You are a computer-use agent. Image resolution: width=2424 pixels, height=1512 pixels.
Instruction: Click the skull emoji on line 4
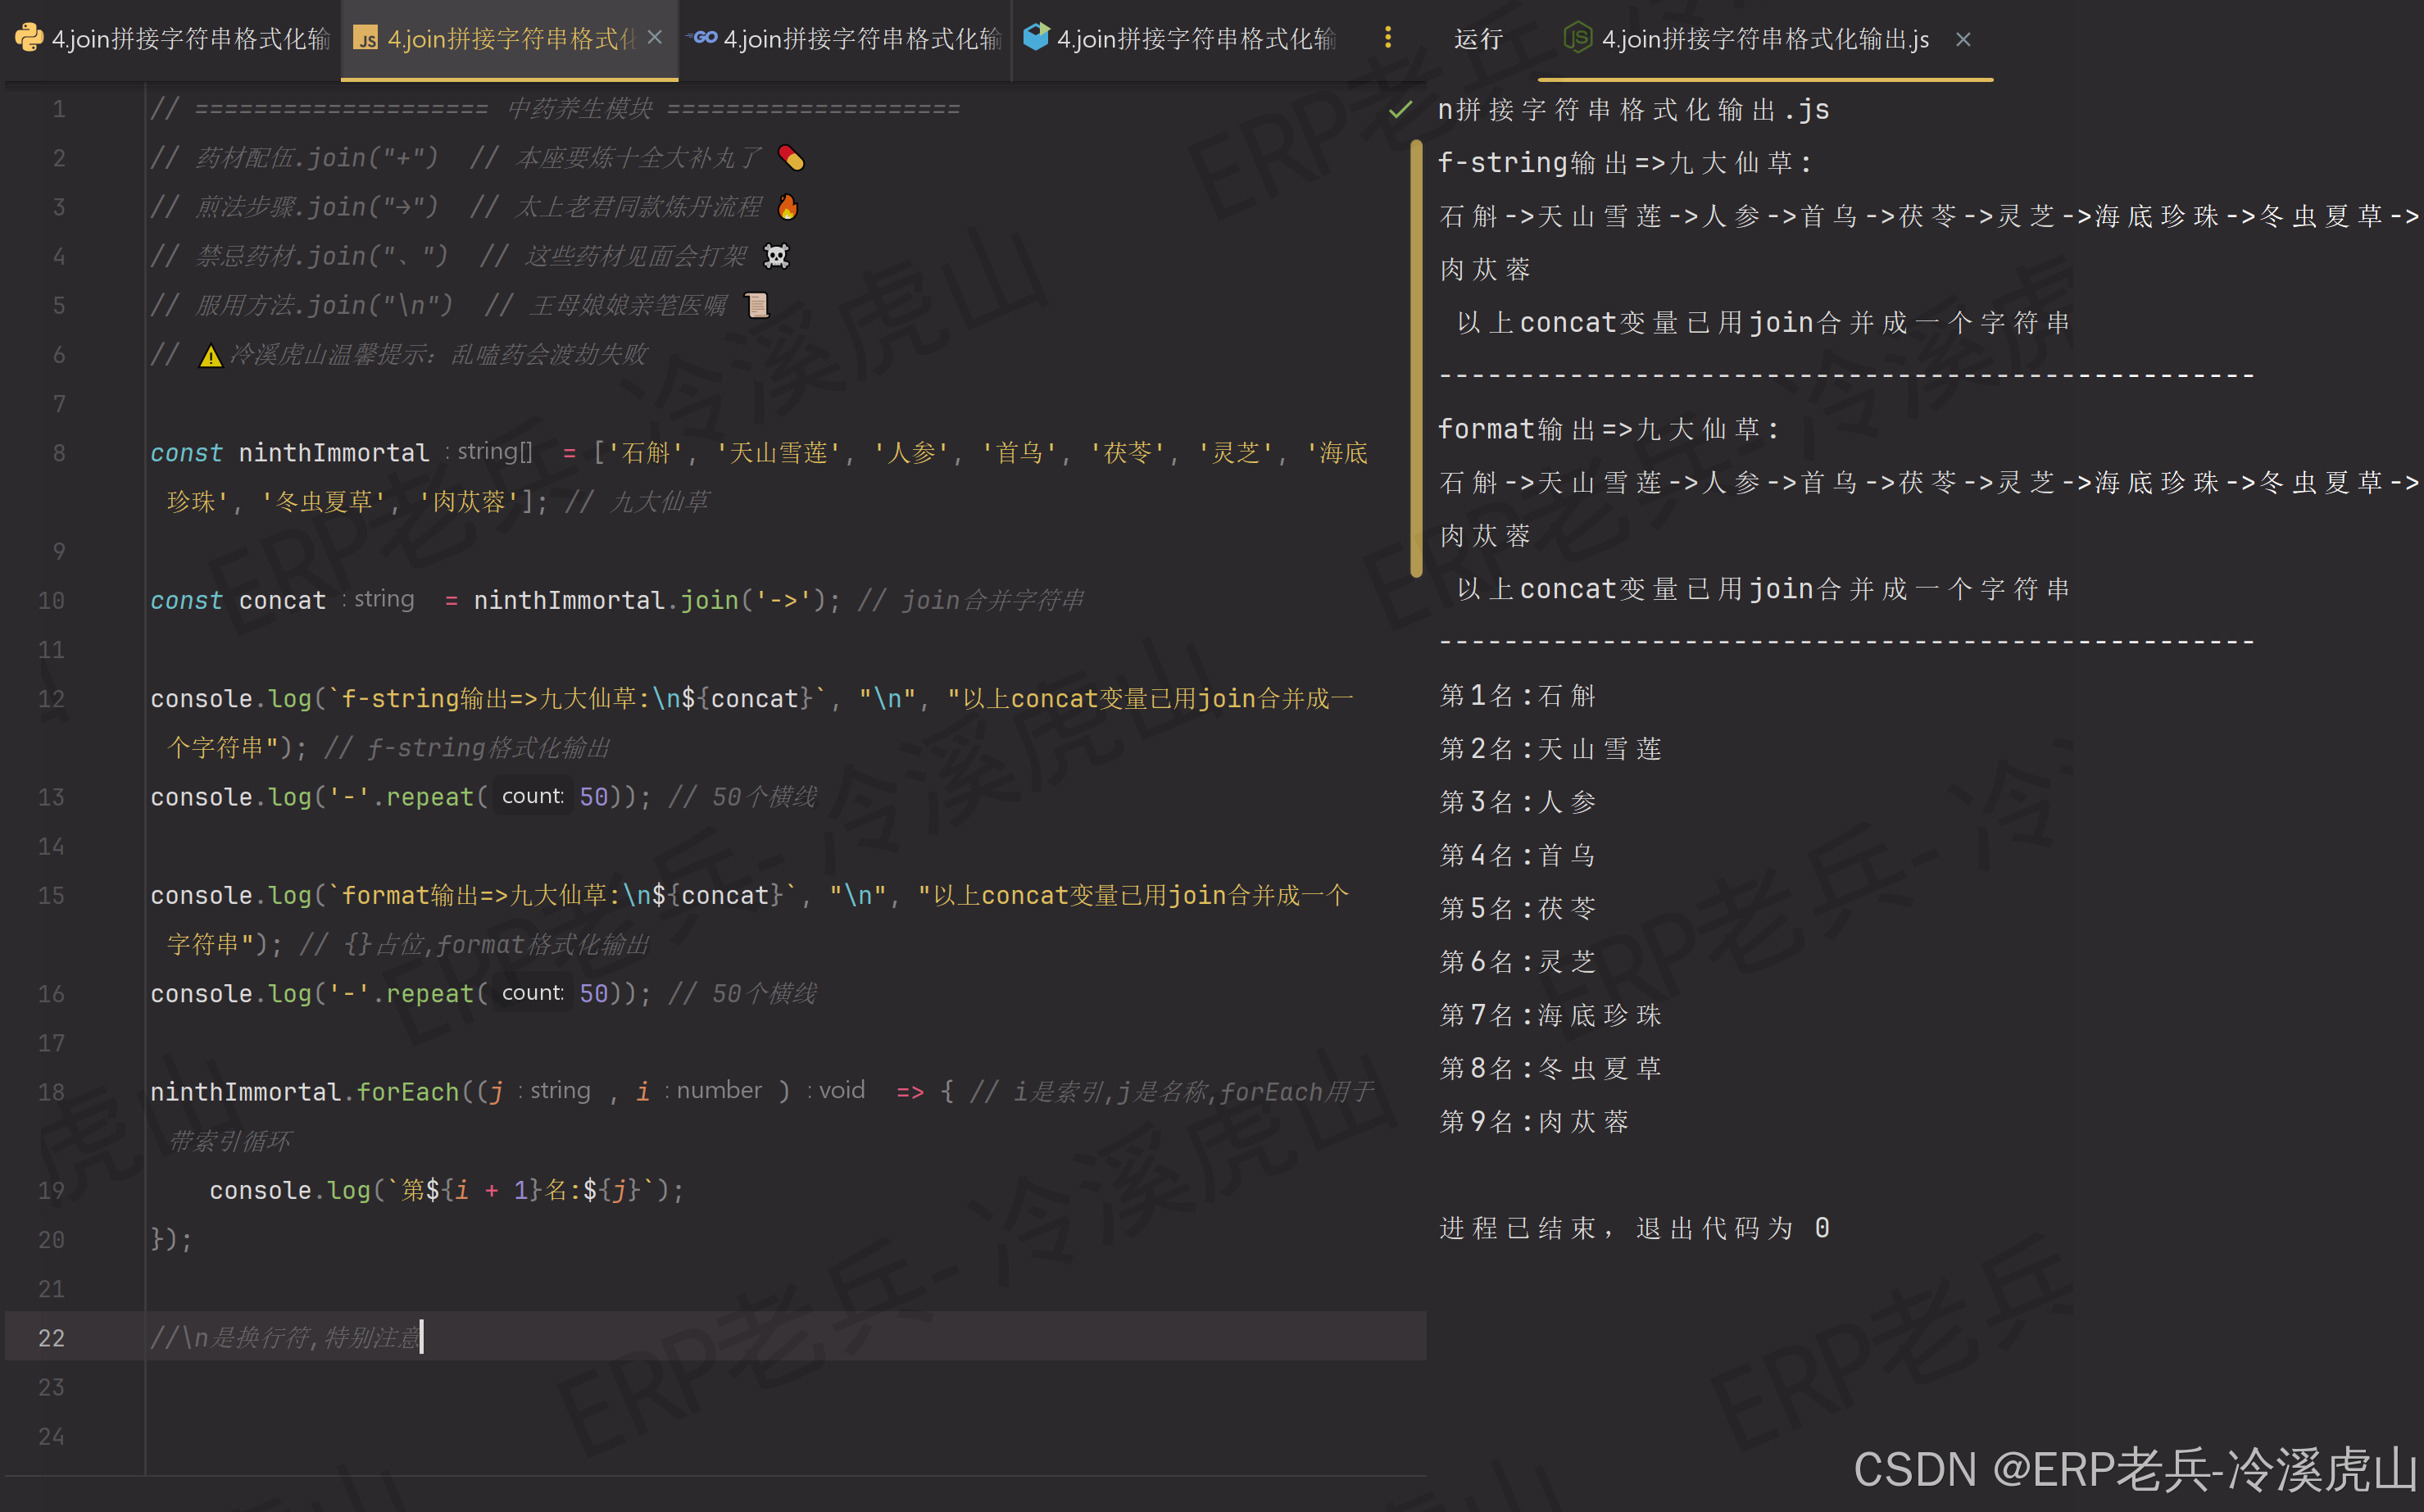[776, 256]
